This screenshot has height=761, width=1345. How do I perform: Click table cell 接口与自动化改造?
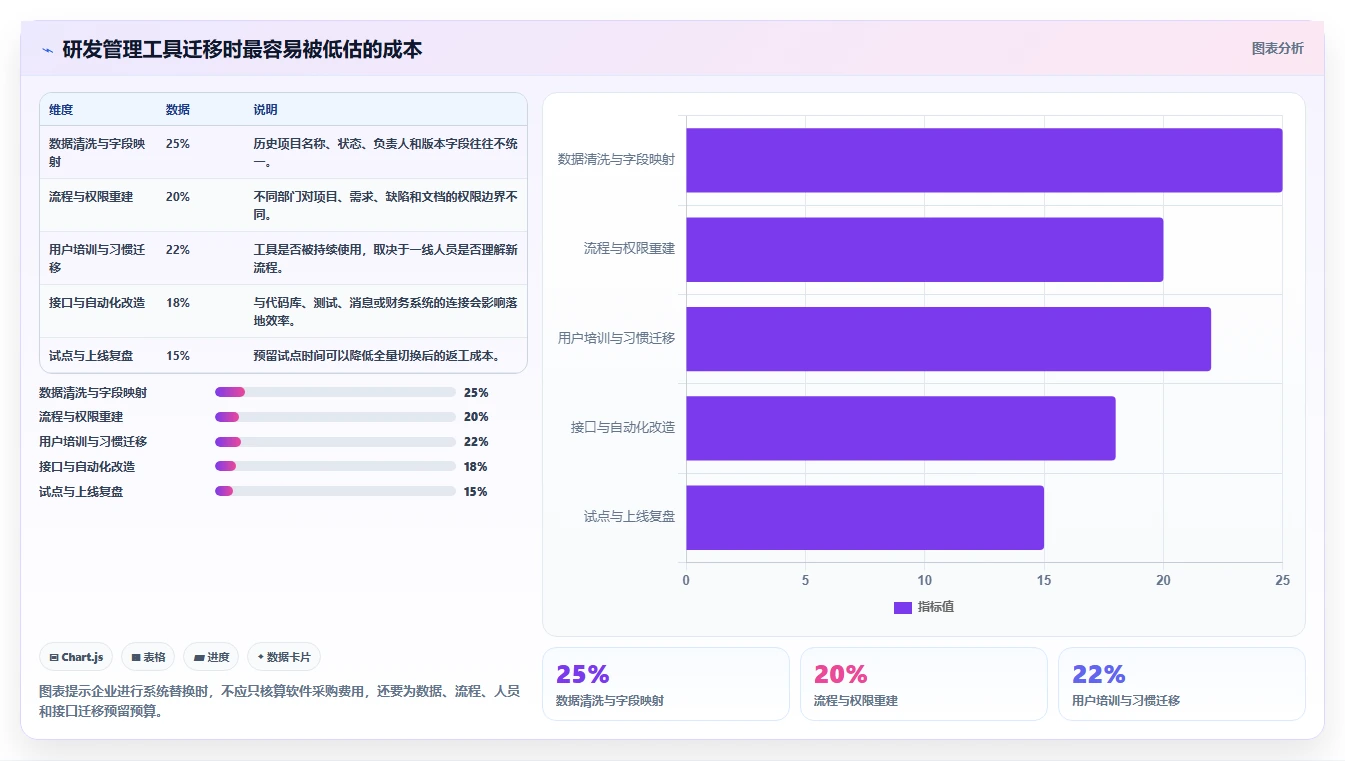(97, 303)
